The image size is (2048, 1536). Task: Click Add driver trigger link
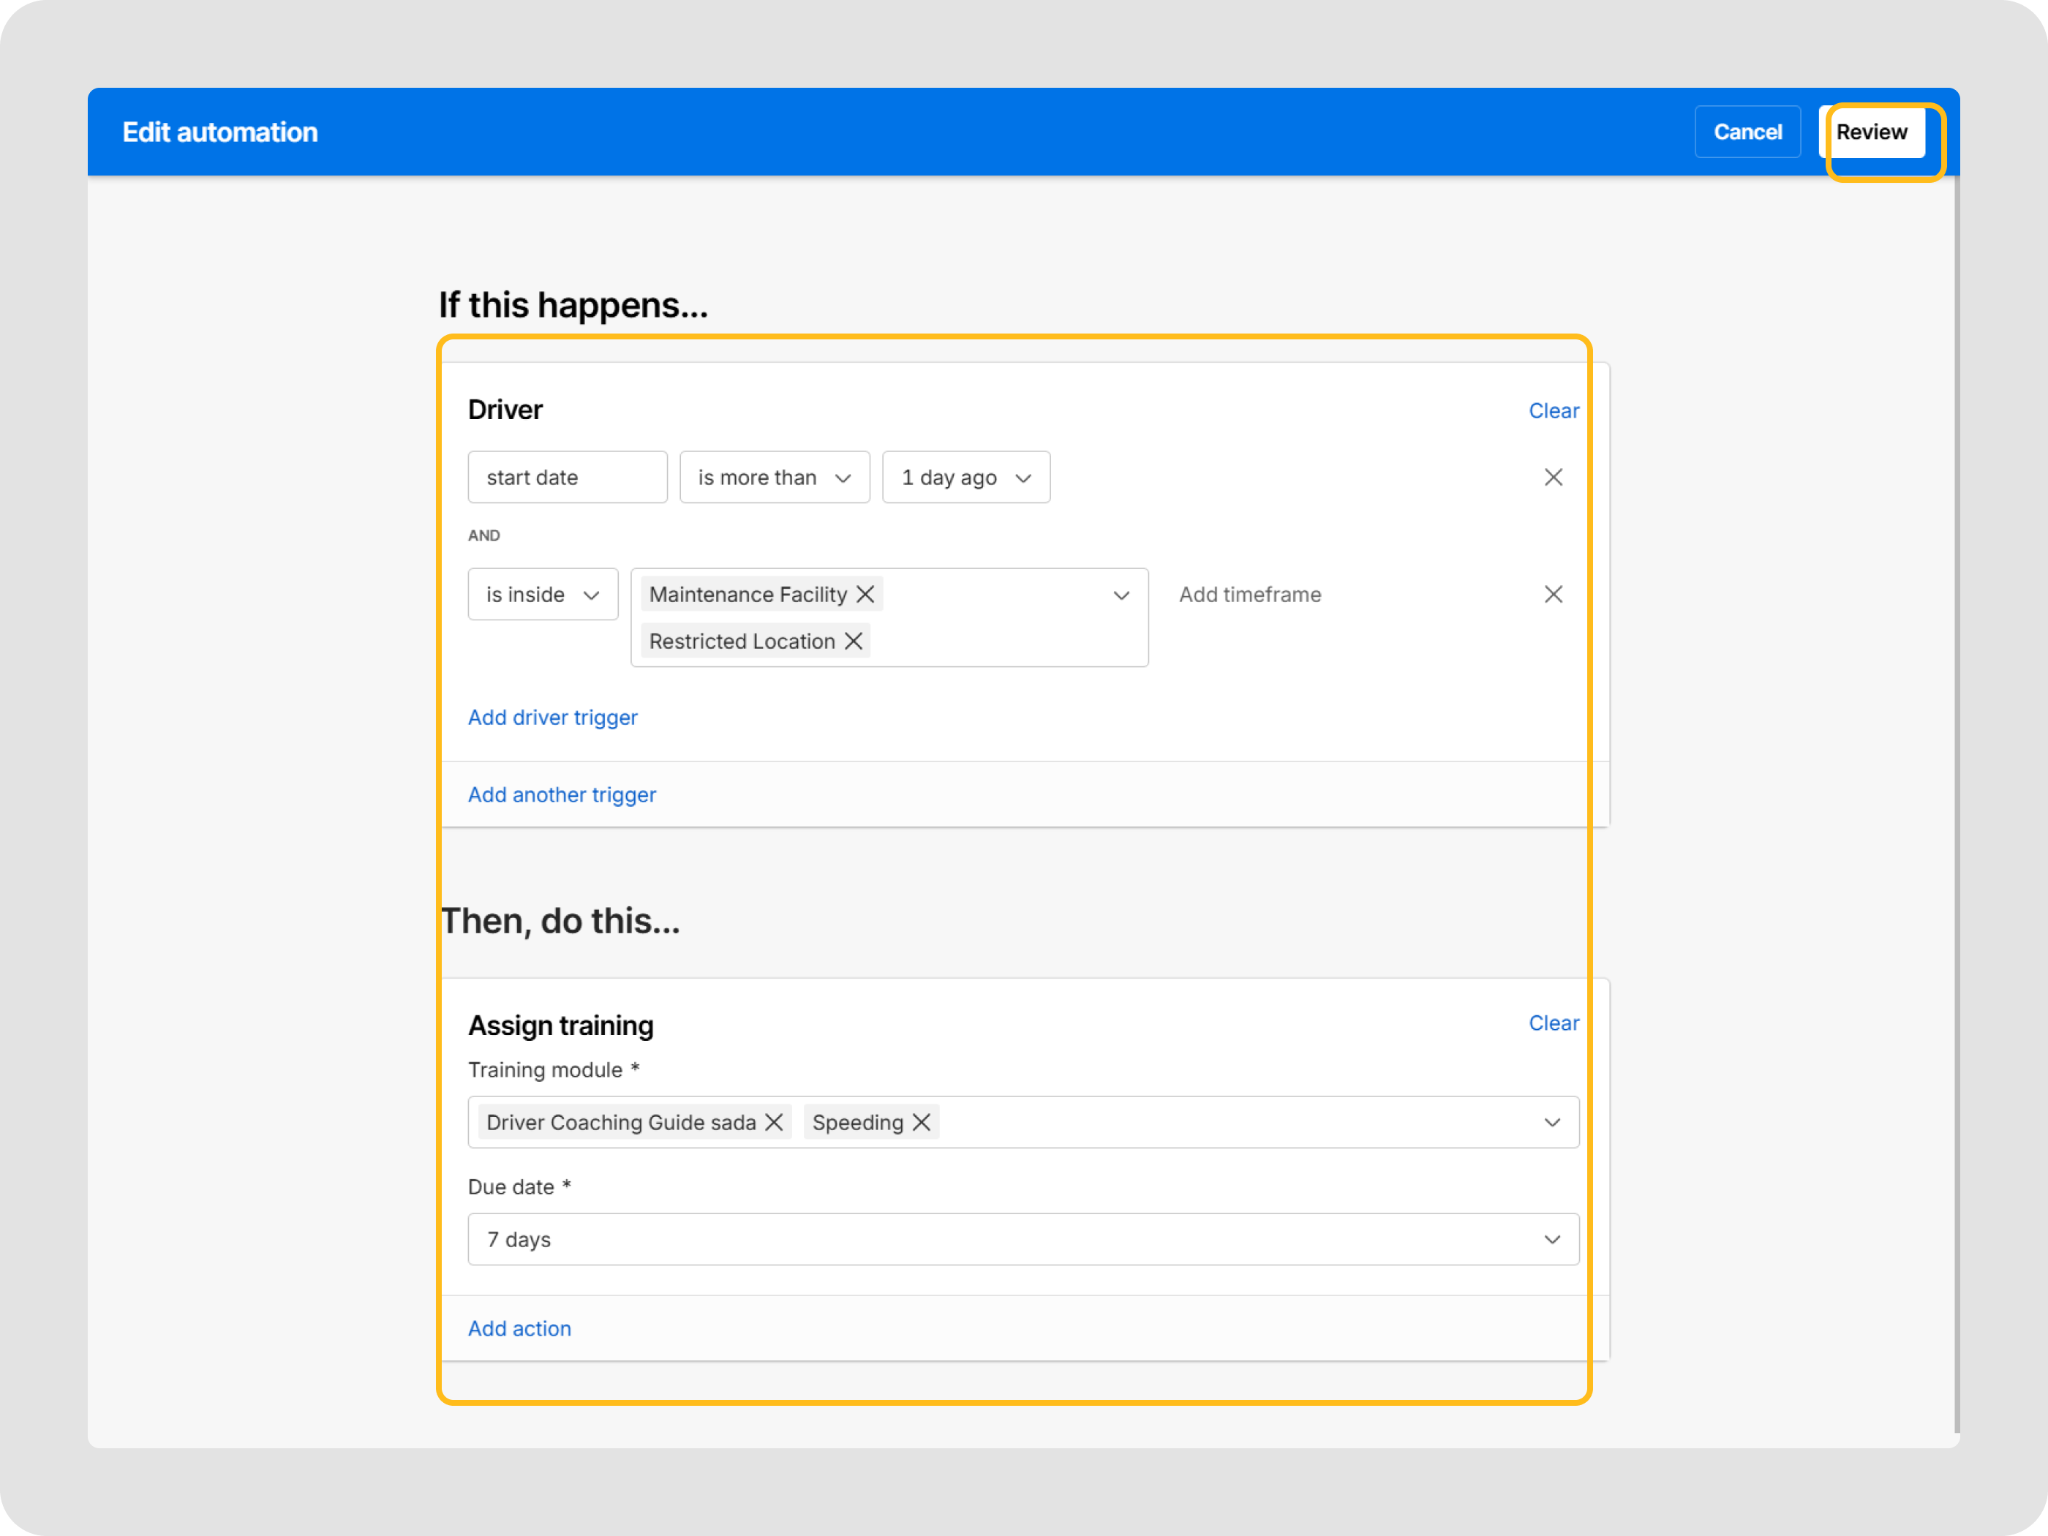click(552, 717)
